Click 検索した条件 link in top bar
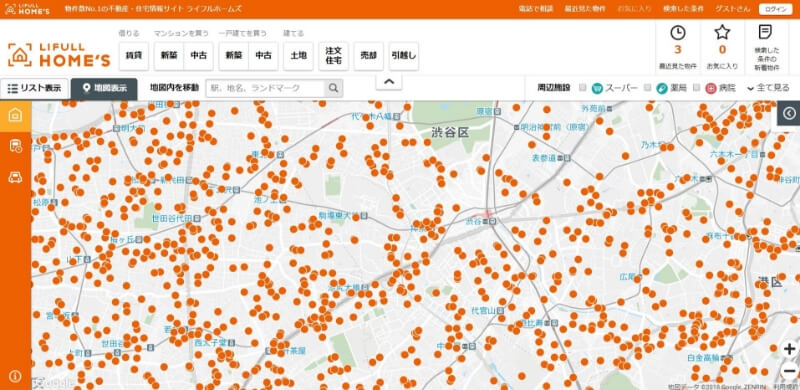 [x=683, y=9]
